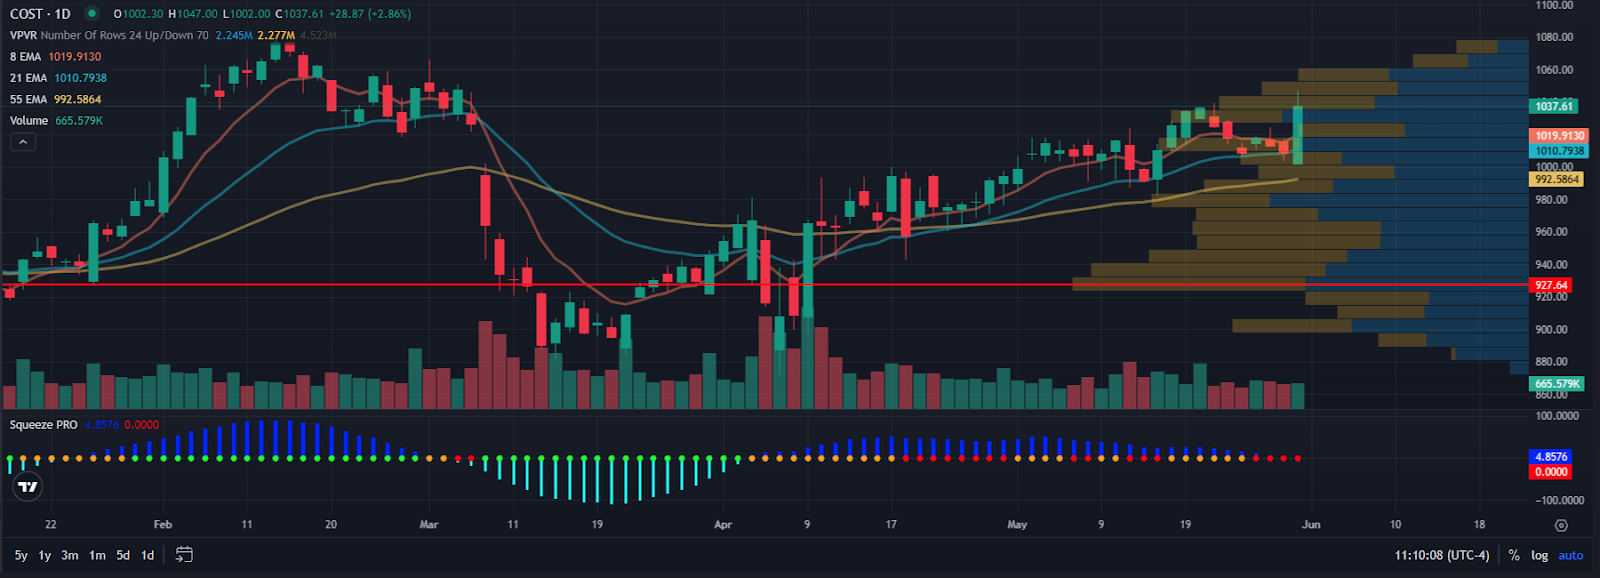This screenshot has width=1600, height=578.
Task: Click the 4.8576 Squeeze PRO axis label
Action: 1551,457
